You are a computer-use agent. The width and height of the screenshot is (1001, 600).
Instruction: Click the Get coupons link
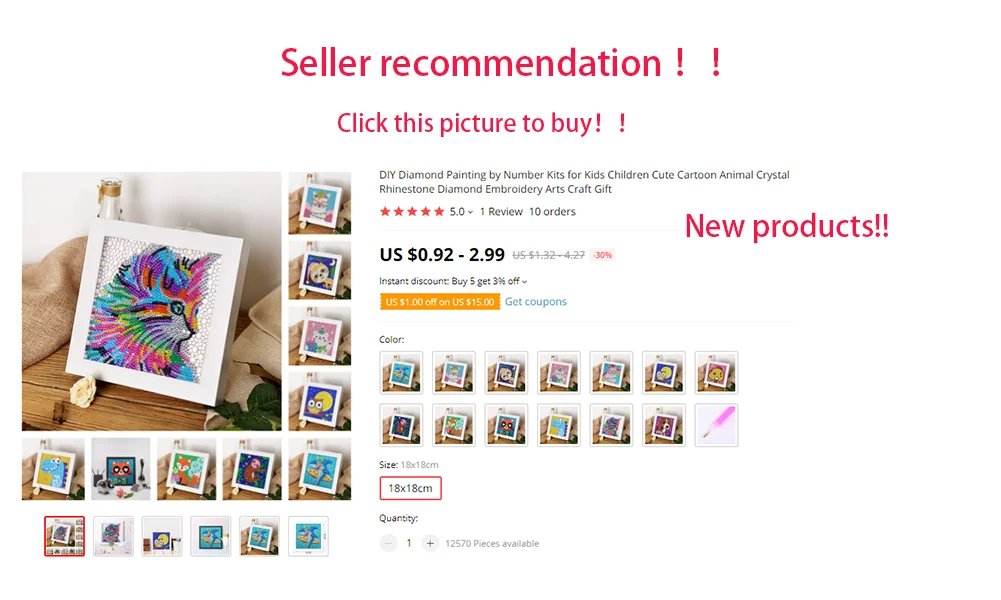(536, 301)
